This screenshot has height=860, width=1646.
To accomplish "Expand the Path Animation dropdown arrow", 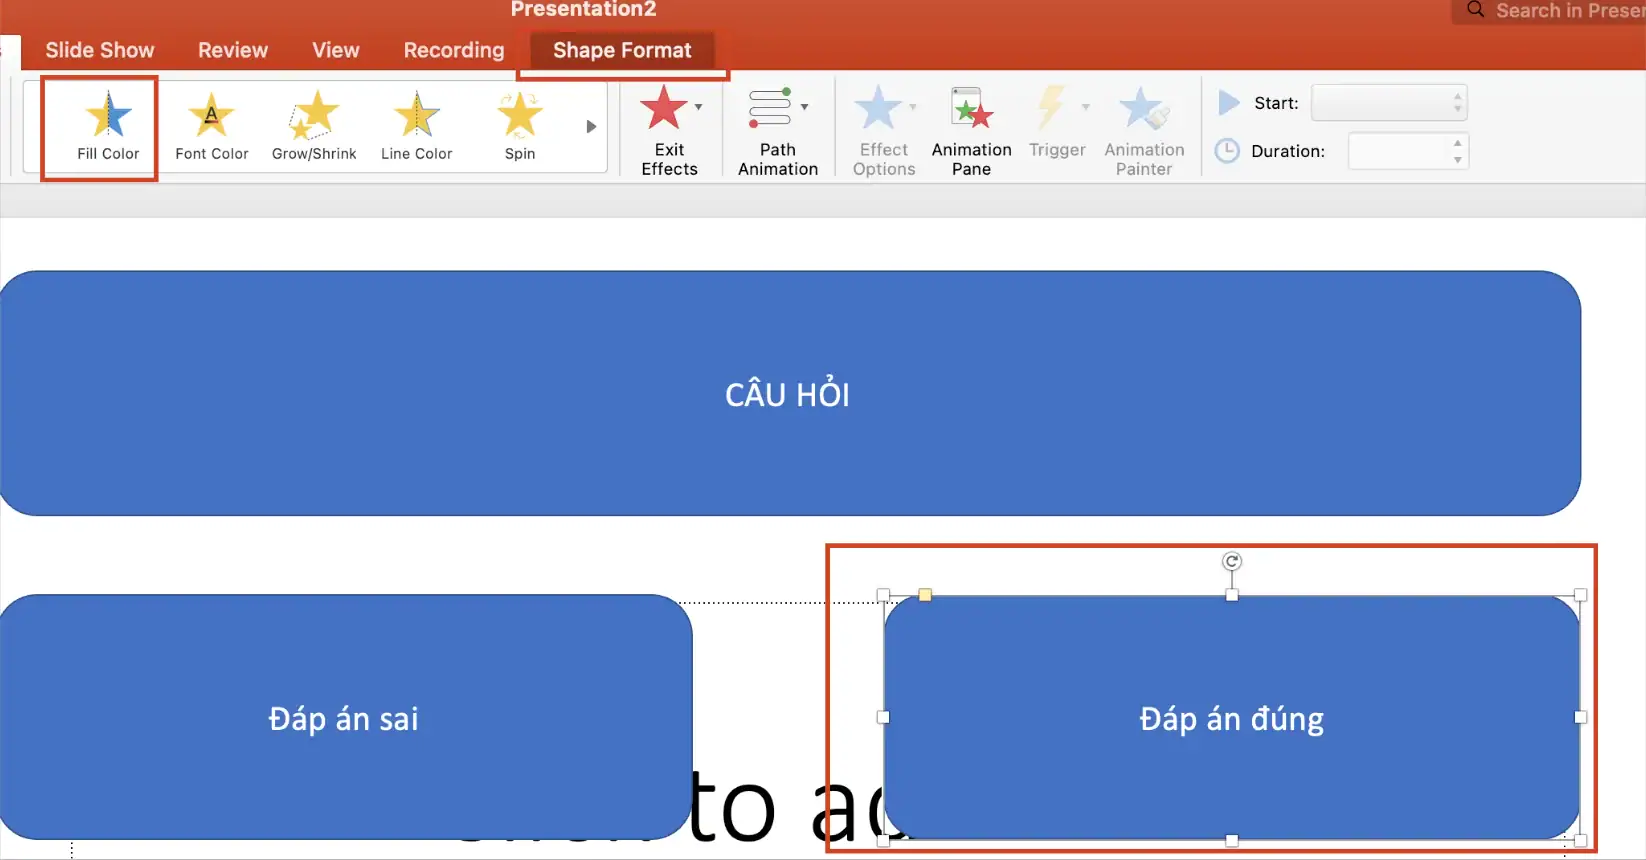I will [804, 106].
